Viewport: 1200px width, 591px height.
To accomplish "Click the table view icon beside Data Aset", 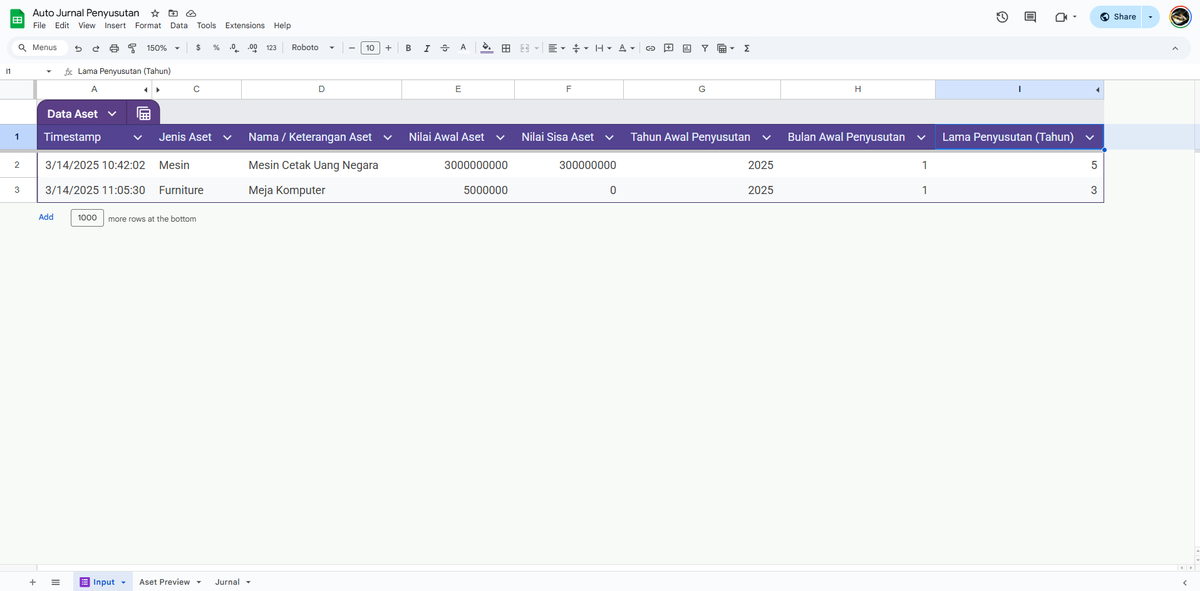I will pyautogui.click(x=143, y=113).
